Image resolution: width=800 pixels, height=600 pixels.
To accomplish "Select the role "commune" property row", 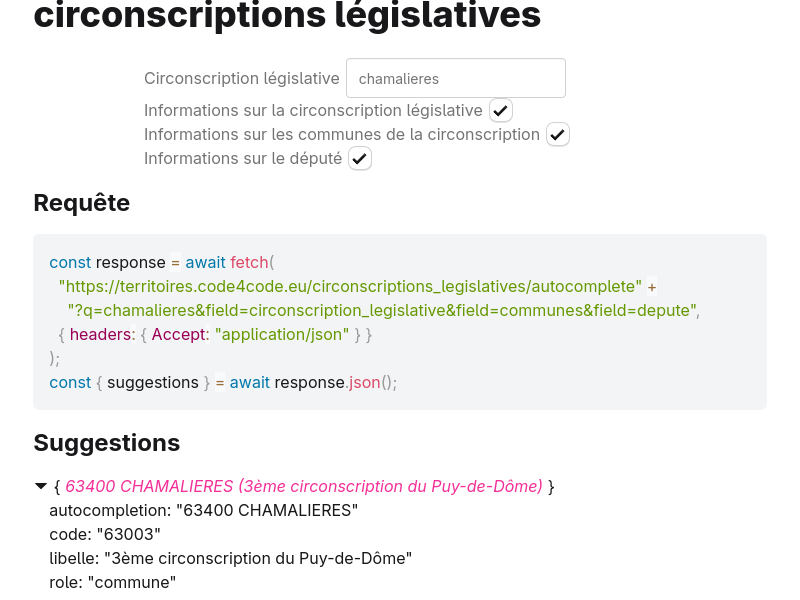I will (113, 582).
